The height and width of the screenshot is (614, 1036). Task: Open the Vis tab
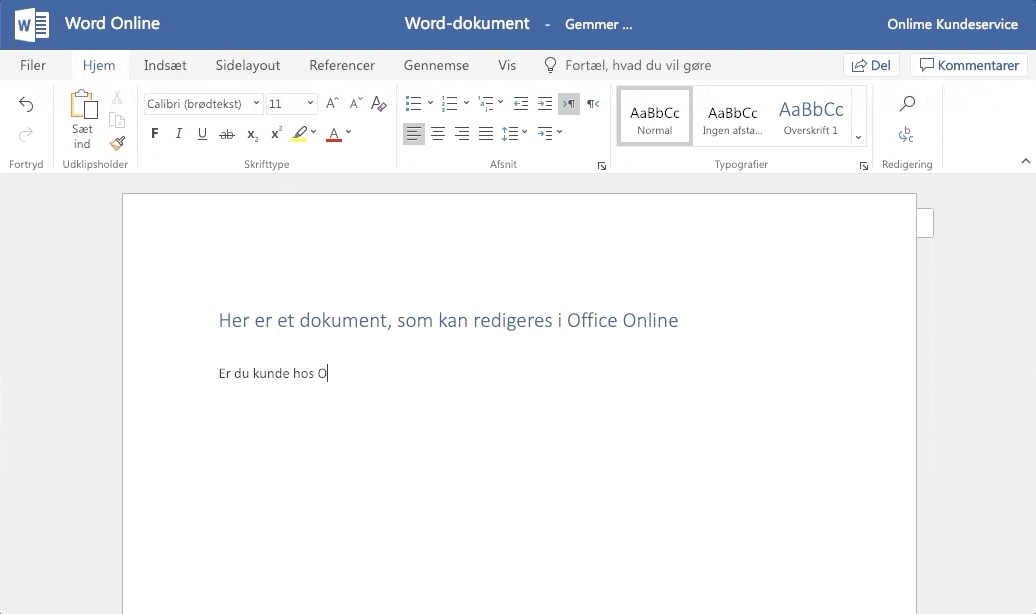click(507, 65)
